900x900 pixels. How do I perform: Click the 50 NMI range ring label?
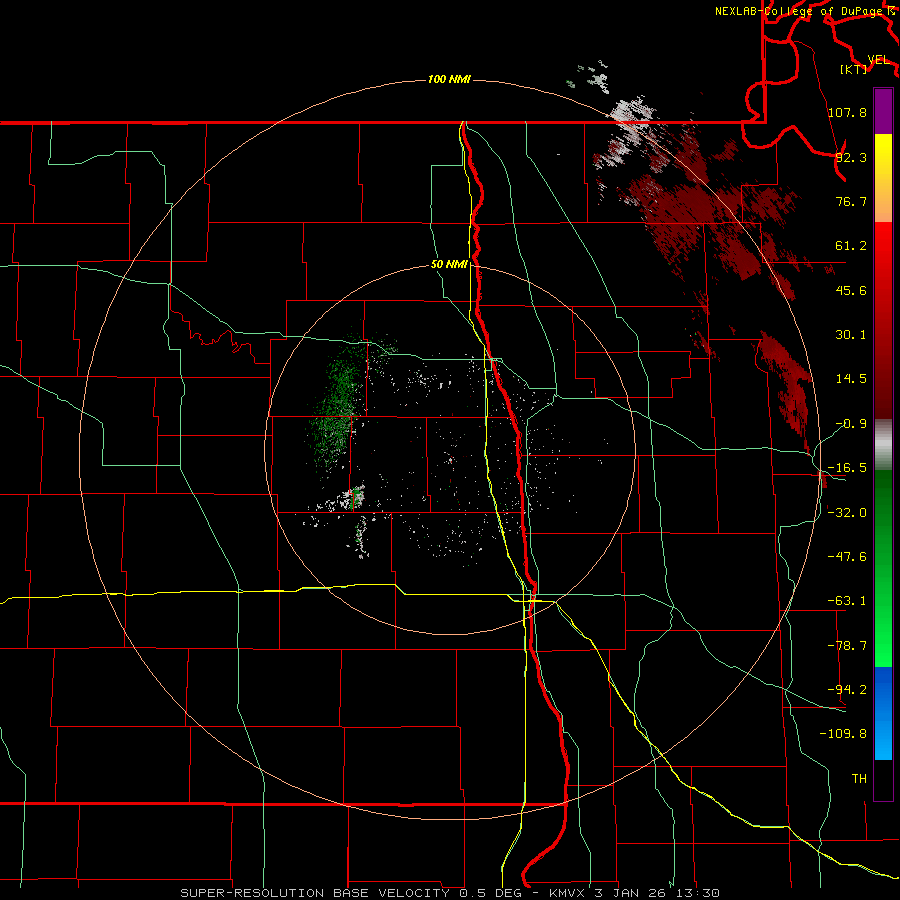[x=449, y=264]
